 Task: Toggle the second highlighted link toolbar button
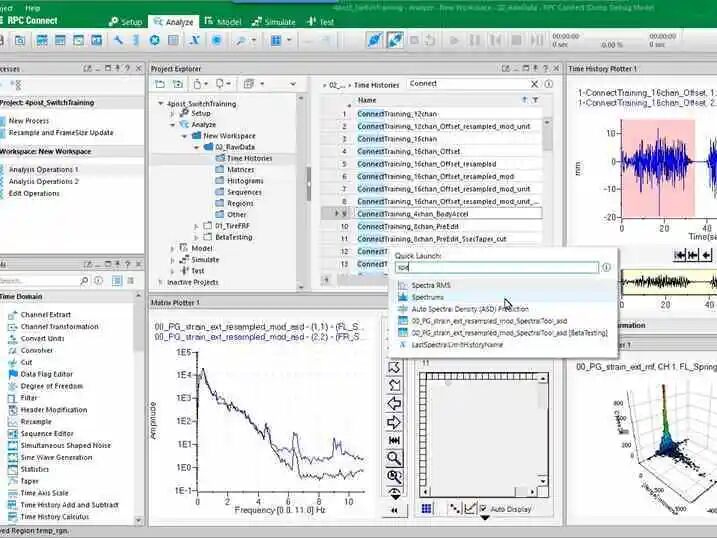(395, 40)
